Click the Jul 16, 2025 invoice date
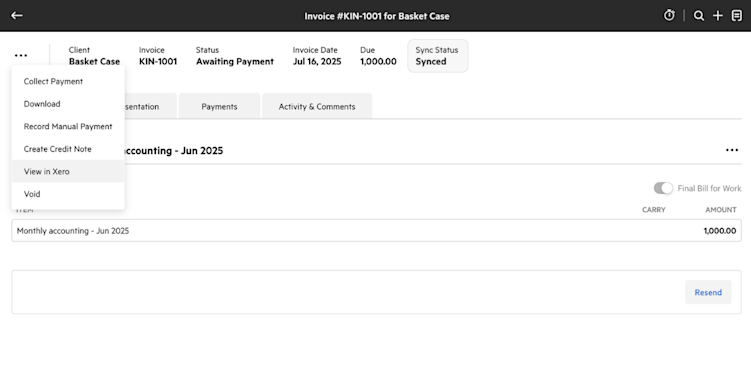 click(317, 61)
